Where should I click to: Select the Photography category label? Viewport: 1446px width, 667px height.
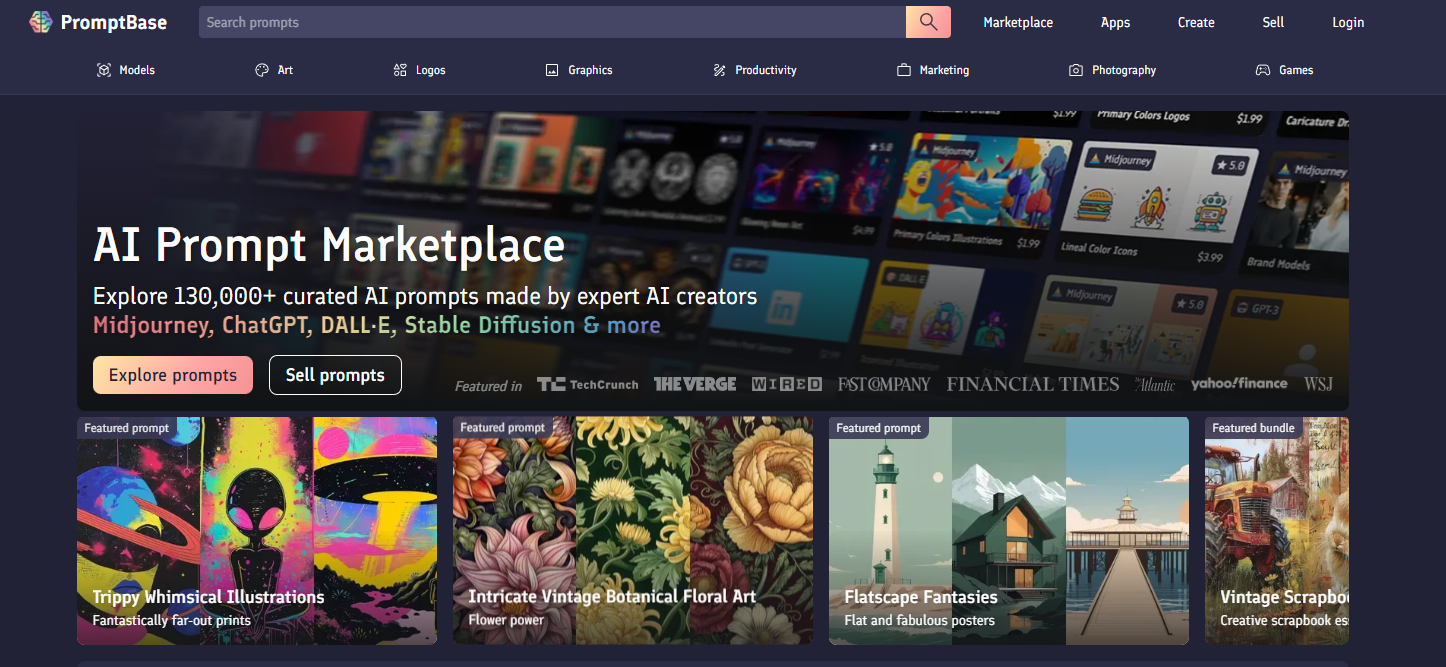click(x=1124, y=70)
